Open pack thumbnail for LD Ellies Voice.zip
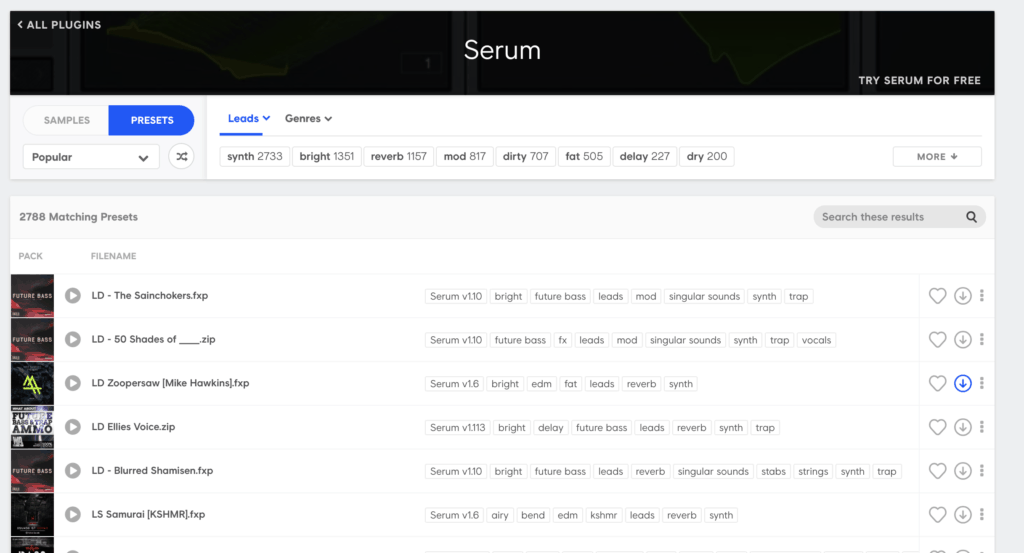 pos(32,427)
